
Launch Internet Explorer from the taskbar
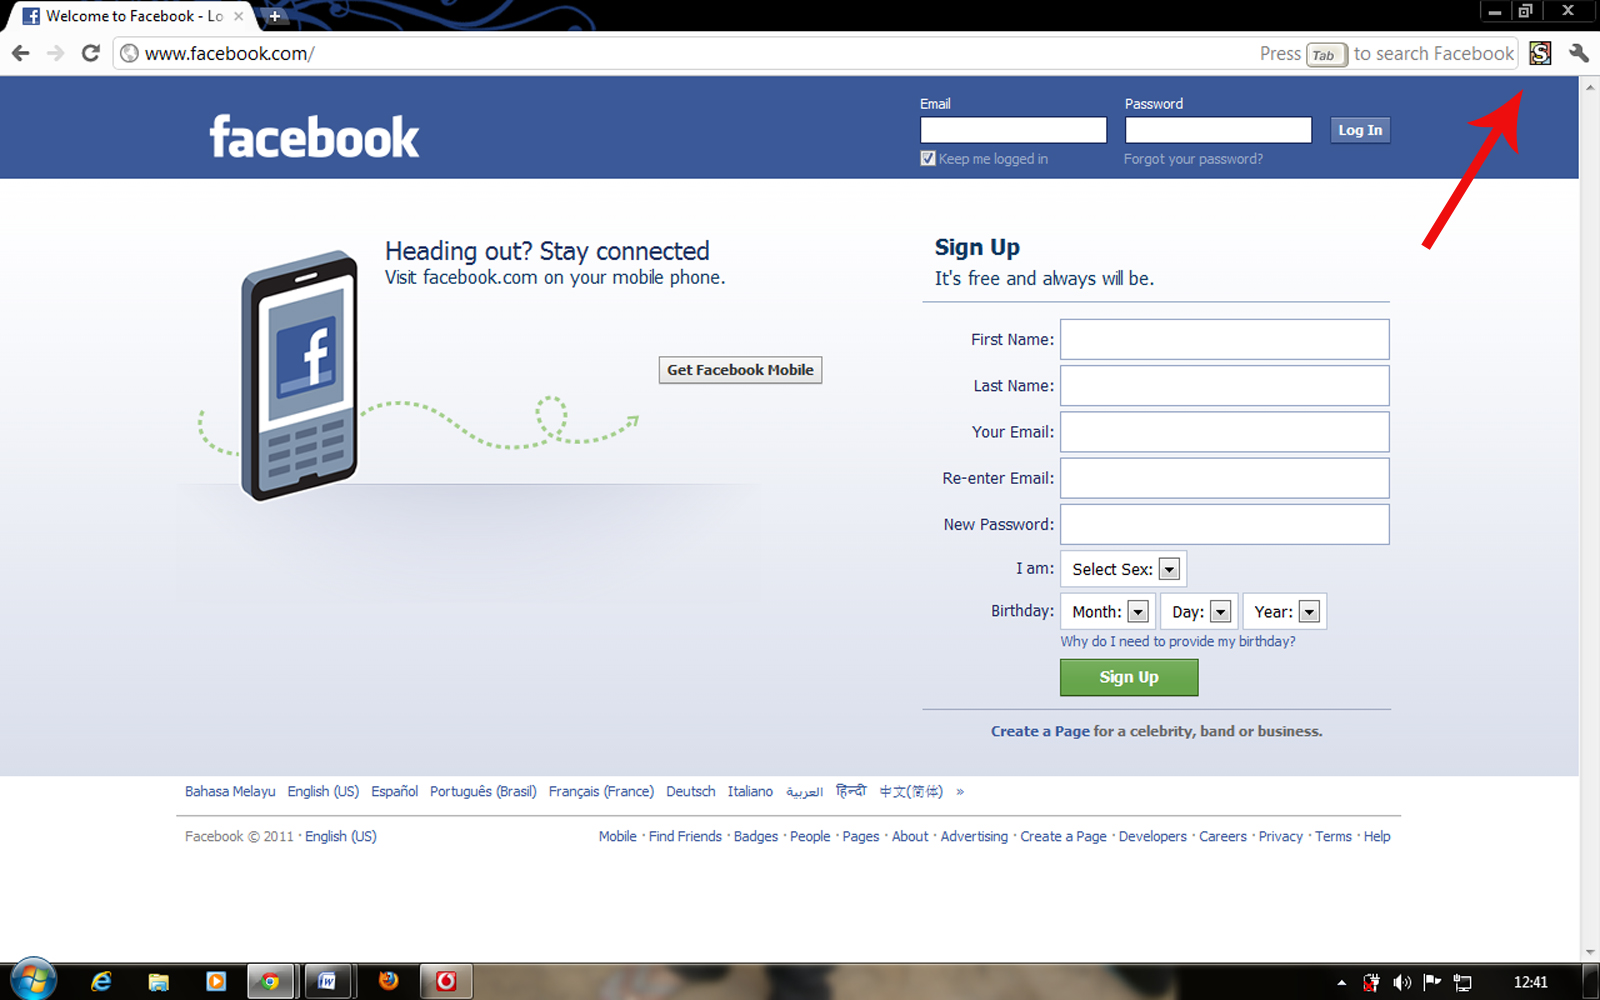101,981
